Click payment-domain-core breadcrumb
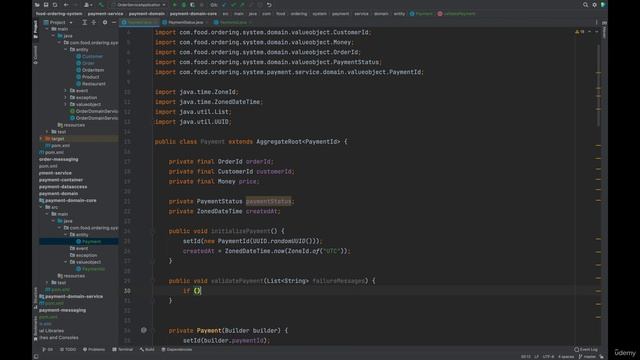This screenshot has width=640, height=360. 193,14
